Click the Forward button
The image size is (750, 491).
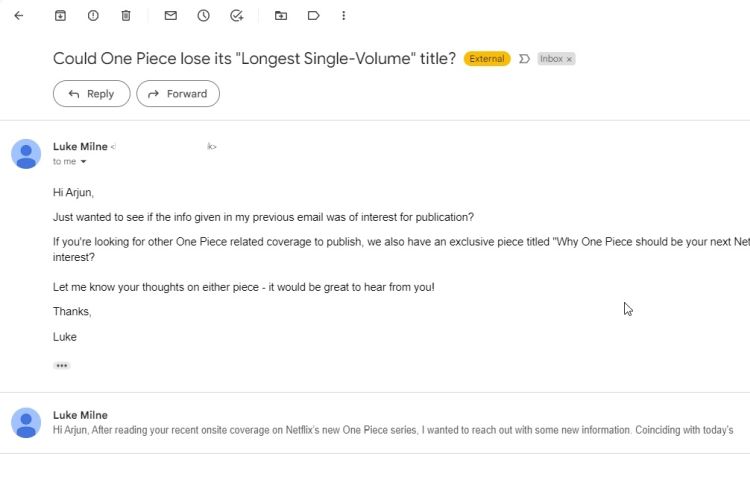[x=178, y=94]
